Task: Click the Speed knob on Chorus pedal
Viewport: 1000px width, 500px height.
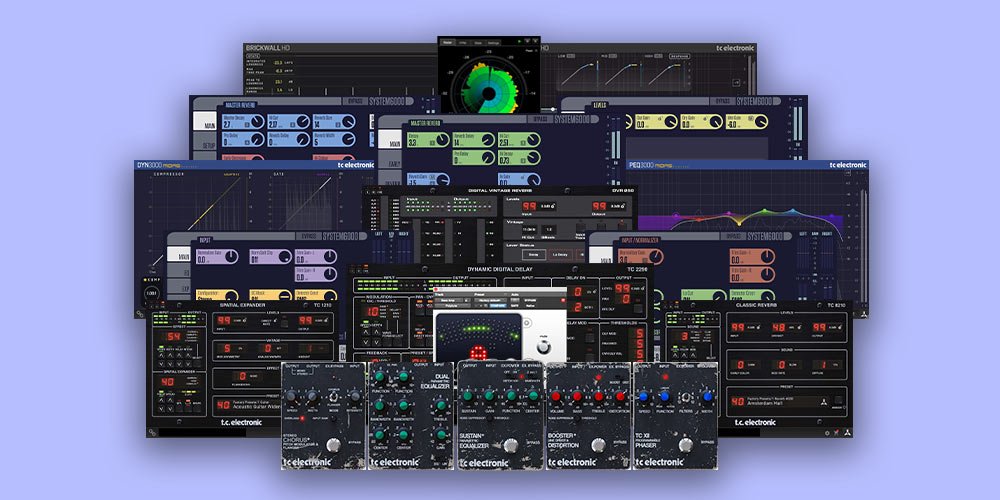Action: coord(291,396)
